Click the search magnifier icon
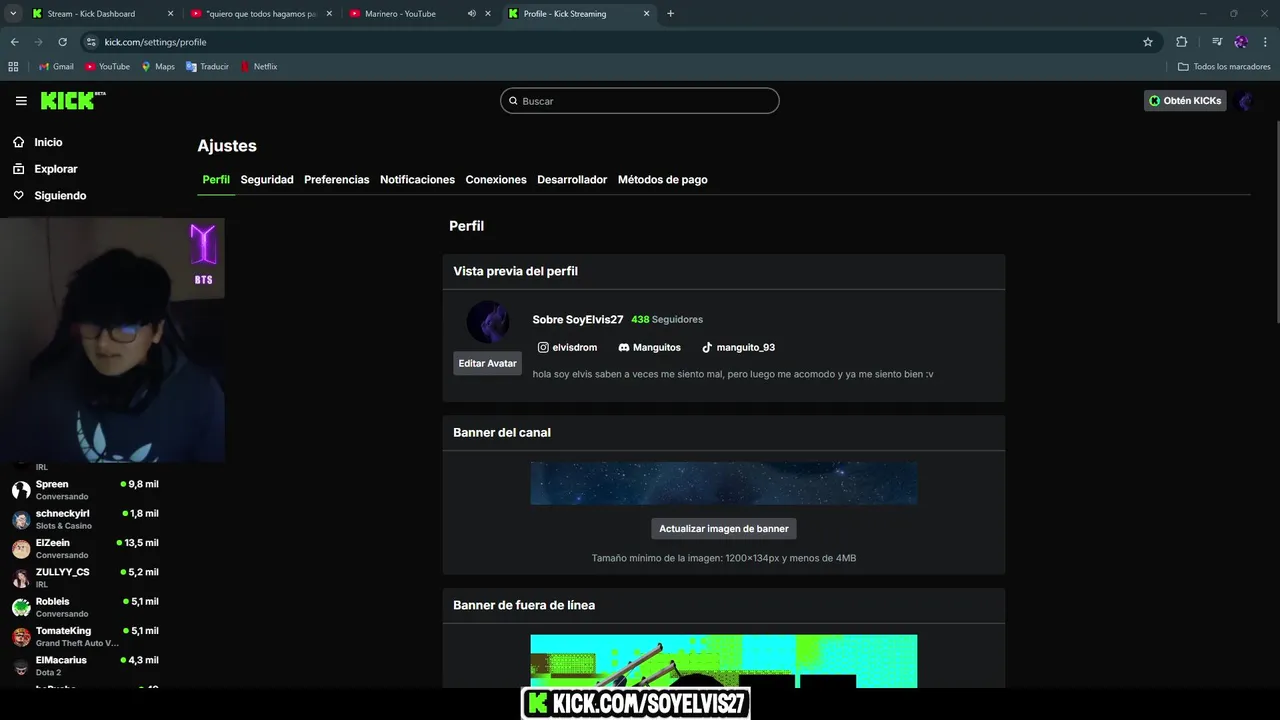 [x=514, y=101]
